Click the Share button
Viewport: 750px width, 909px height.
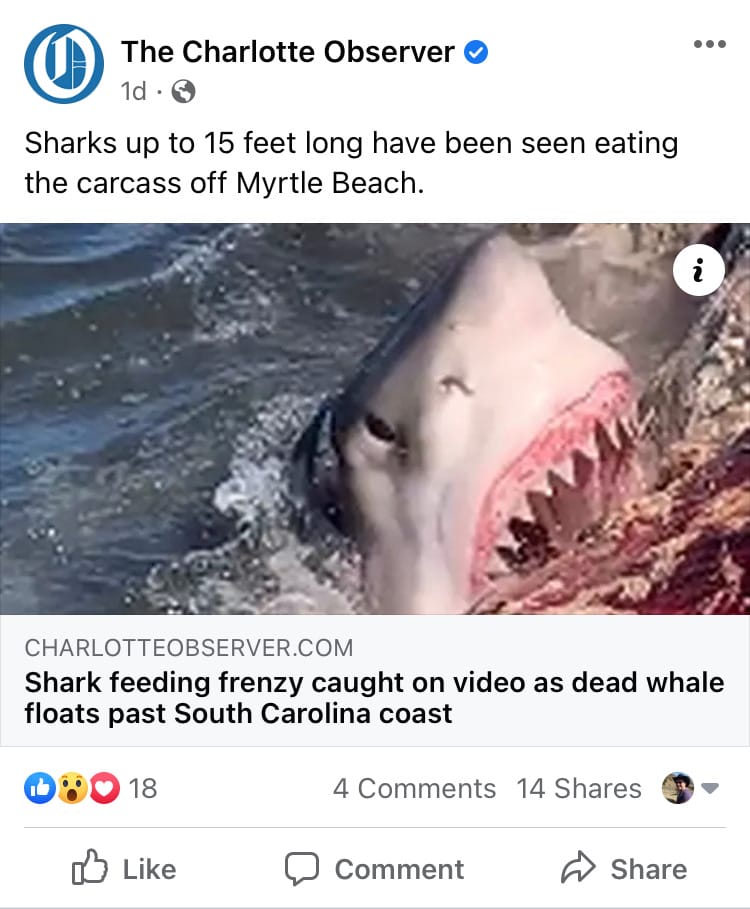[x=624, y=868]
